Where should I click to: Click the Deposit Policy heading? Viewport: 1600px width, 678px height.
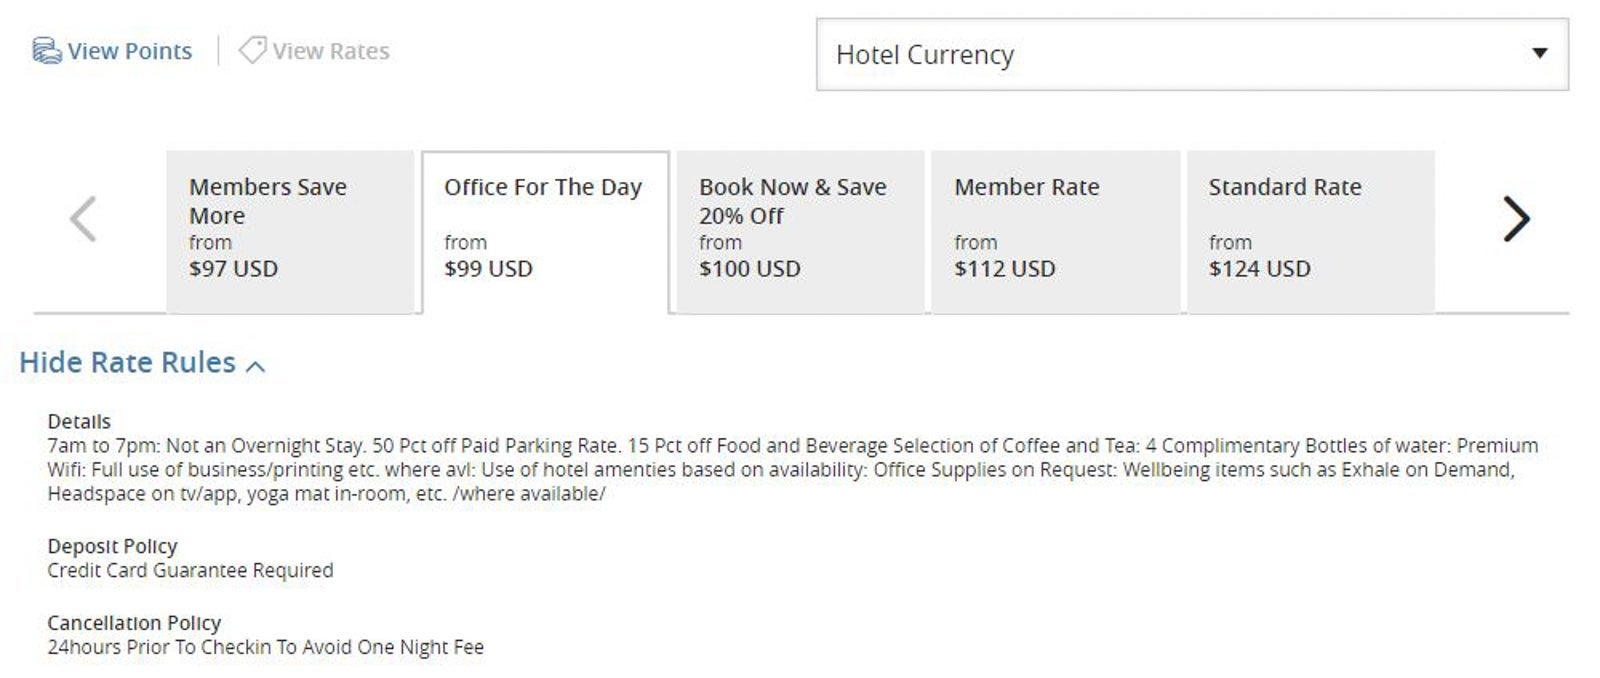click(112, 546)
